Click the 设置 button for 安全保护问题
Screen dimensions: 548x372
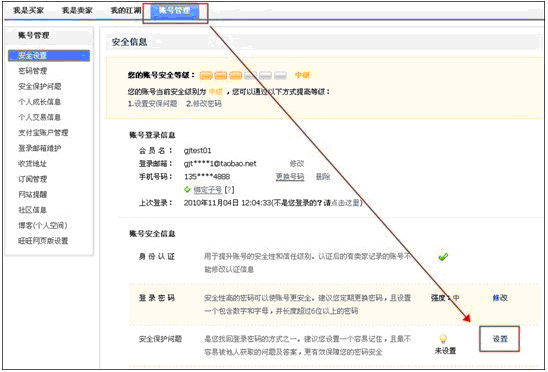(499, 339)
